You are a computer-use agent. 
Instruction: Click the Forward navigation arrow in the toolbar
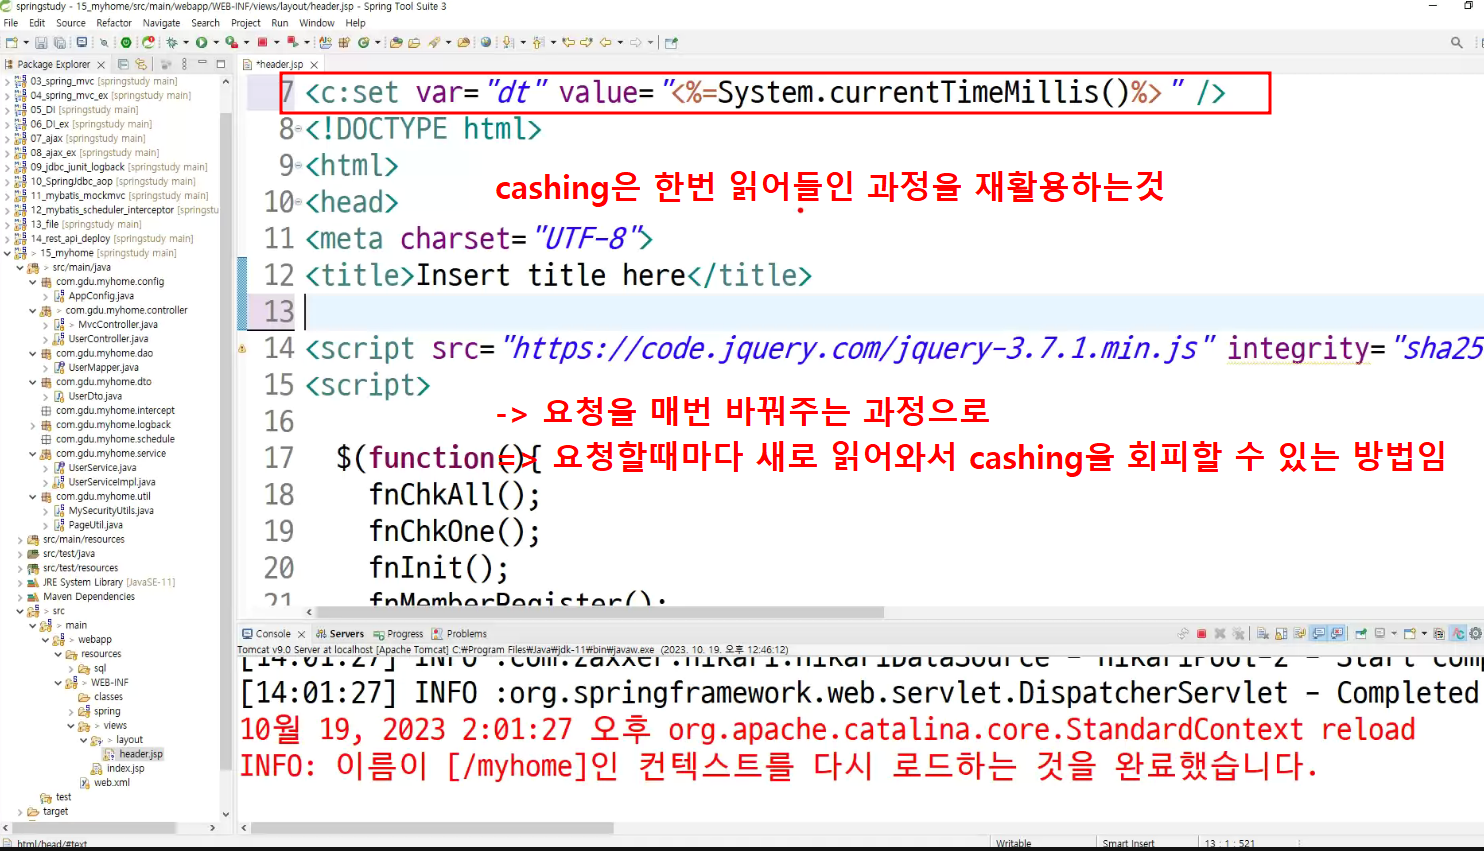[636, 42]
